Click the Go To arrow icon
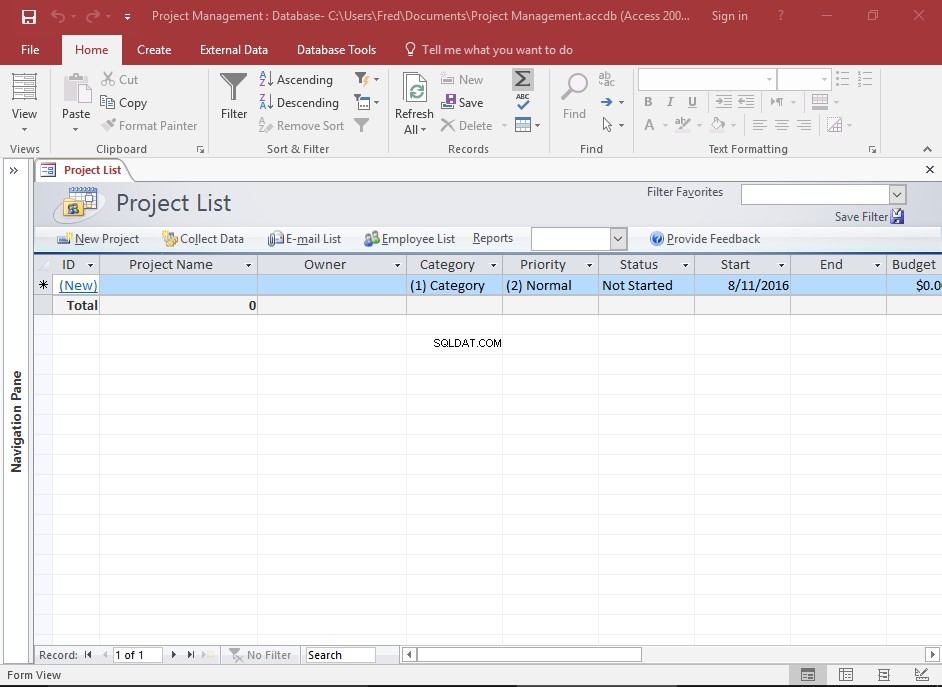The image size is (942, 687). tap(607, 102)
